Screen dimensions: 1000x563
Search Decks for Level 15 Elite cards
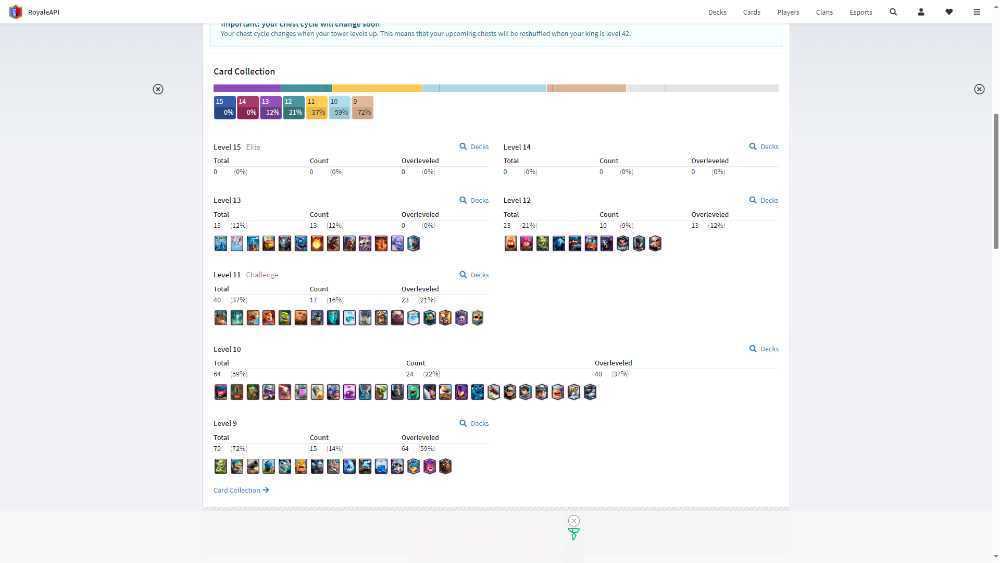click(474, 147)
